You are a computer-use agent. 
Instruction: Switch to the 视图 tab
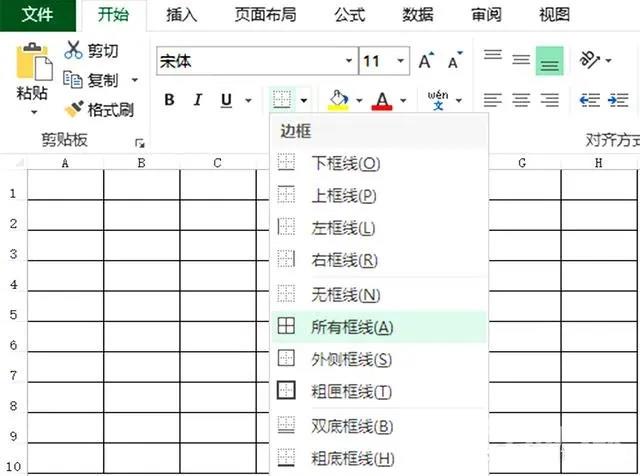pyautogui.click(x=554, y=16)
